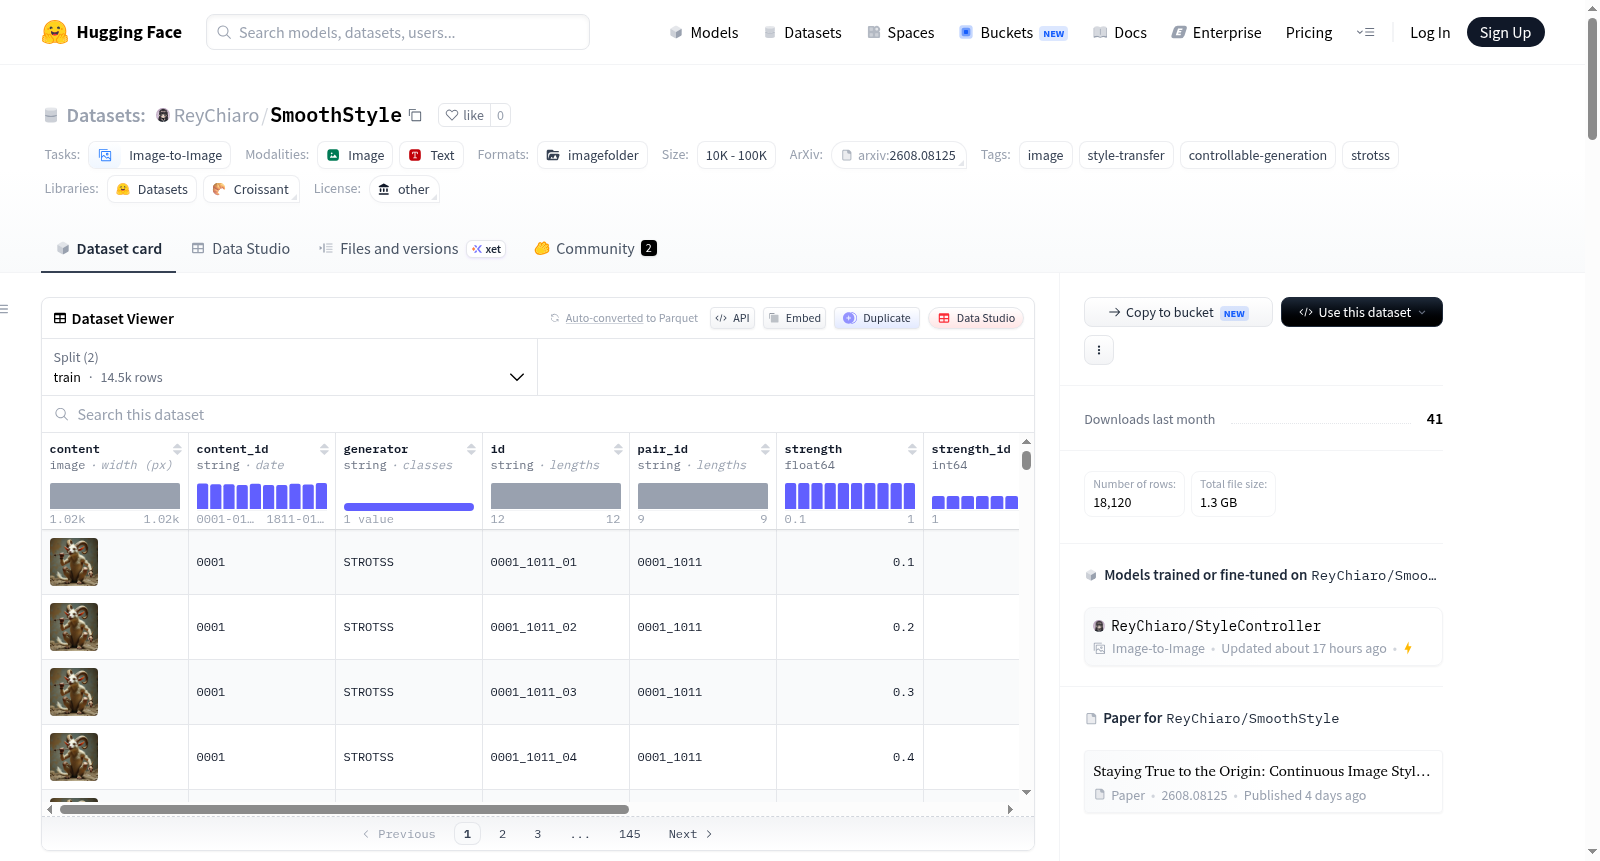1600x861 pixels.
Task: Click the strength histogram bars
Action: (x=850, y=496)
